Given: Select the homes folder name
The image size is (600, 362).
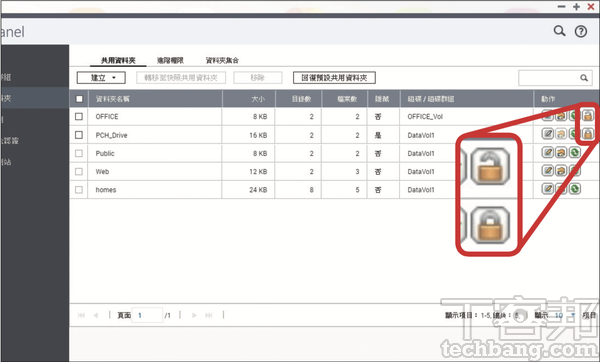Looking at the screenshot, I should click(x=106, y=189).
